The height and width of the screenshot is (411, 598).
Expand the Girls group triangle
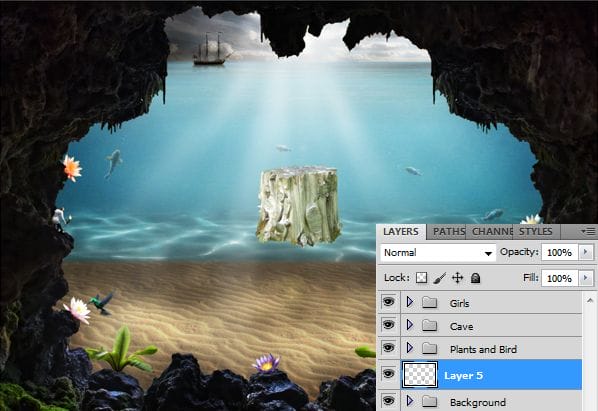[410, 302]
